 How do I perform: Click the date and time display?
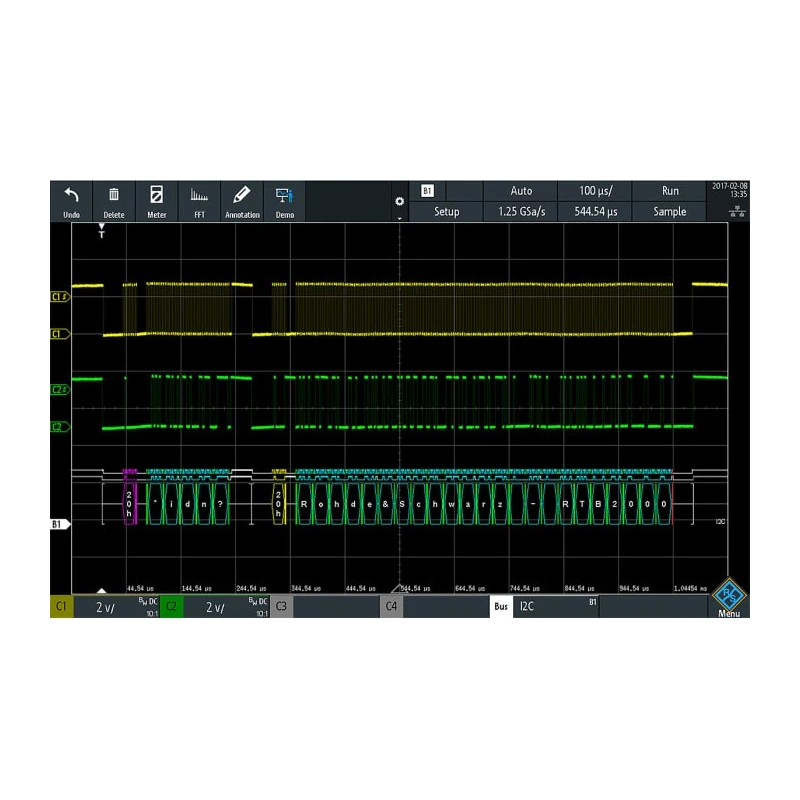730,190
